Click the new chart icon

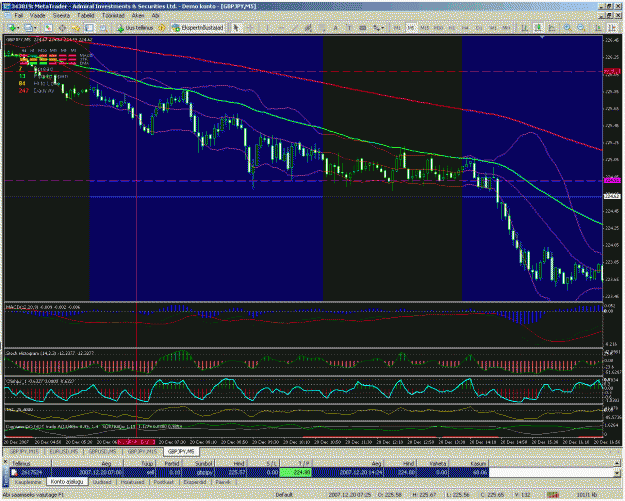tap(11, 28)
